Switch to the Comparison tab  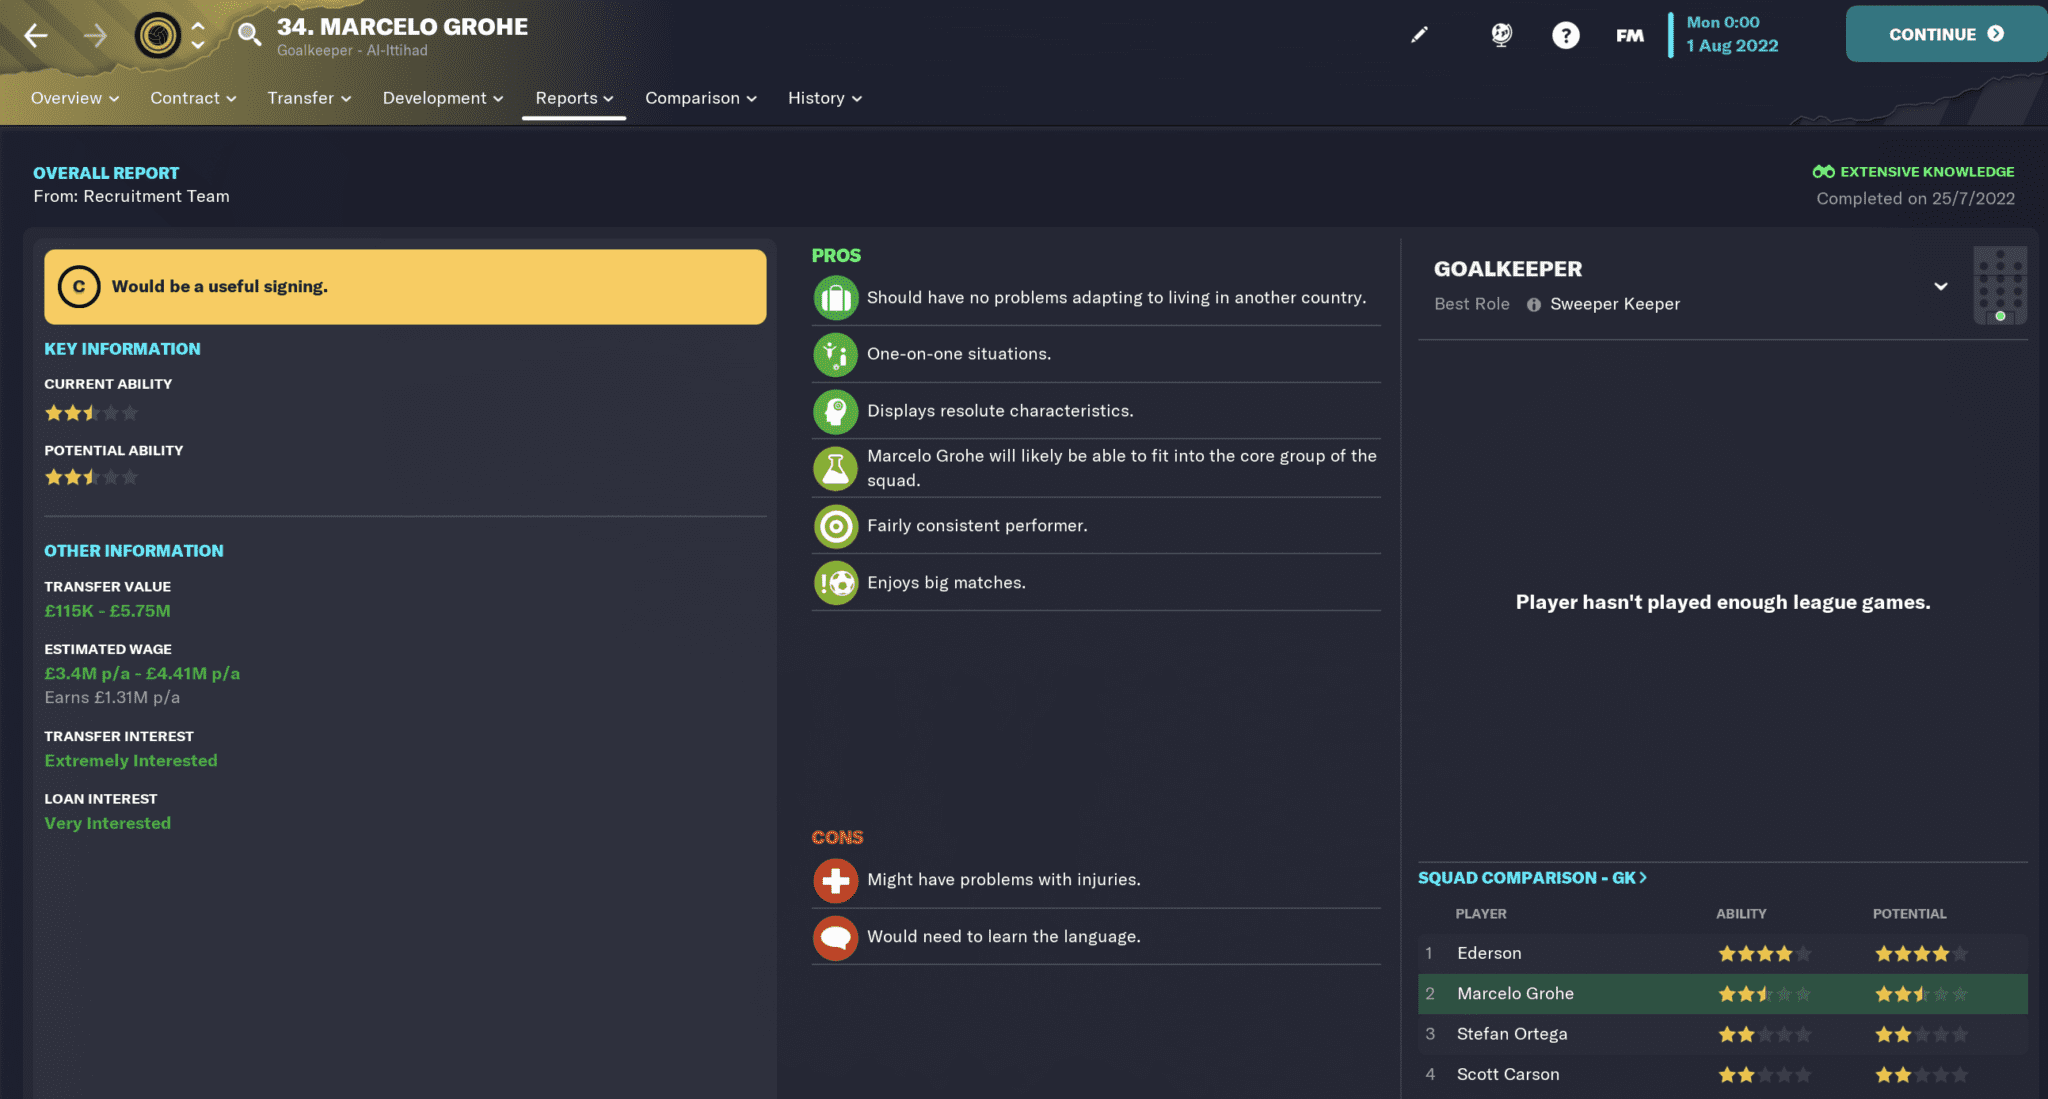click(692, 98)
